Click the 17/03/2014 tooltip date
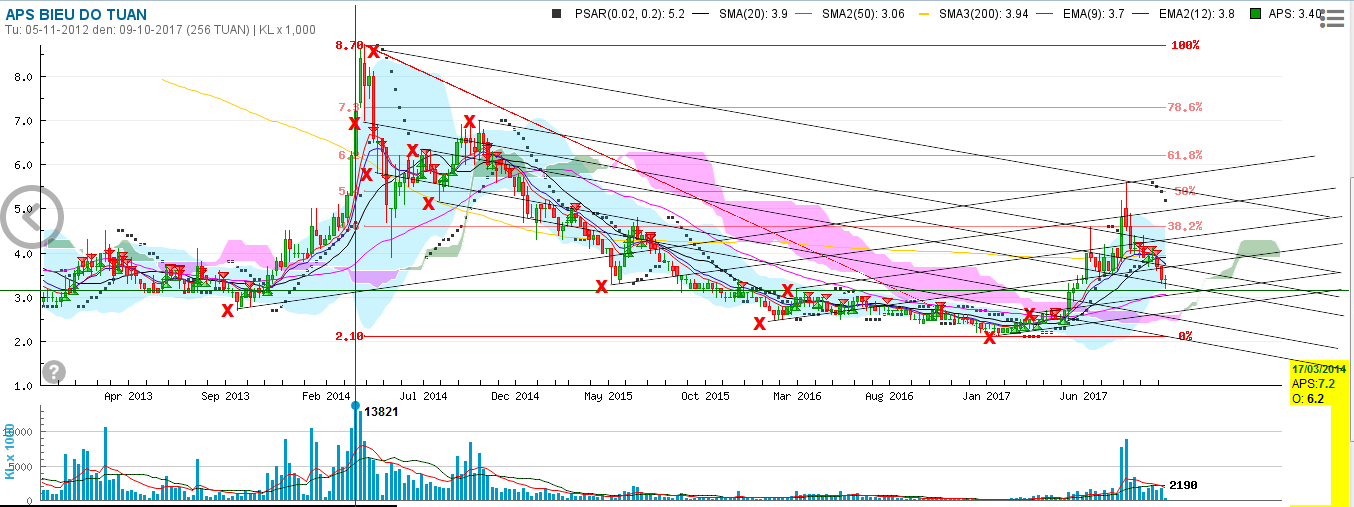 coord(1319,369)
